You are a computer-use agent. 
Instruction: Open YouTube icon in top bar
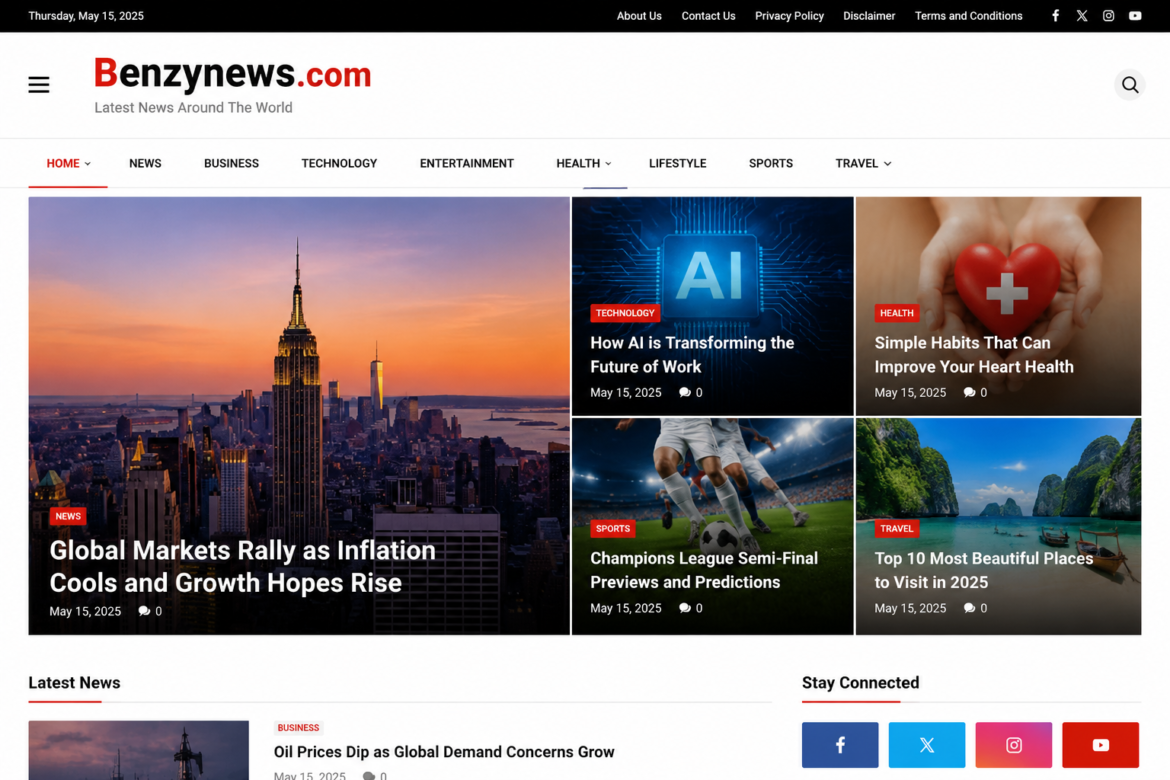tap(1135, 16)
